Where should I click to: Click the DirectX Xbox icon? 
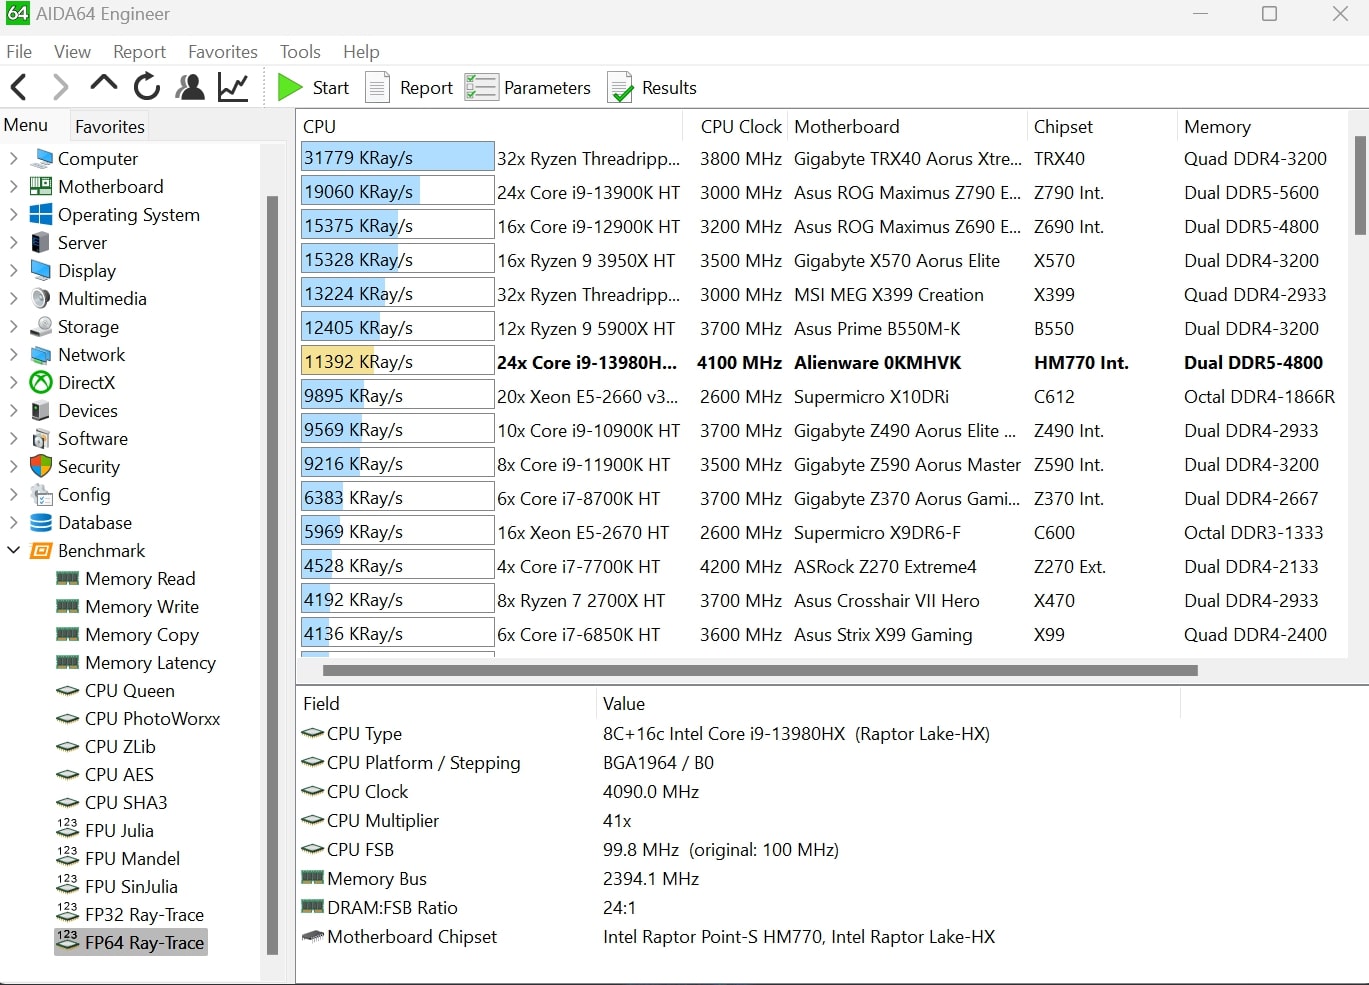coord(41,382)
